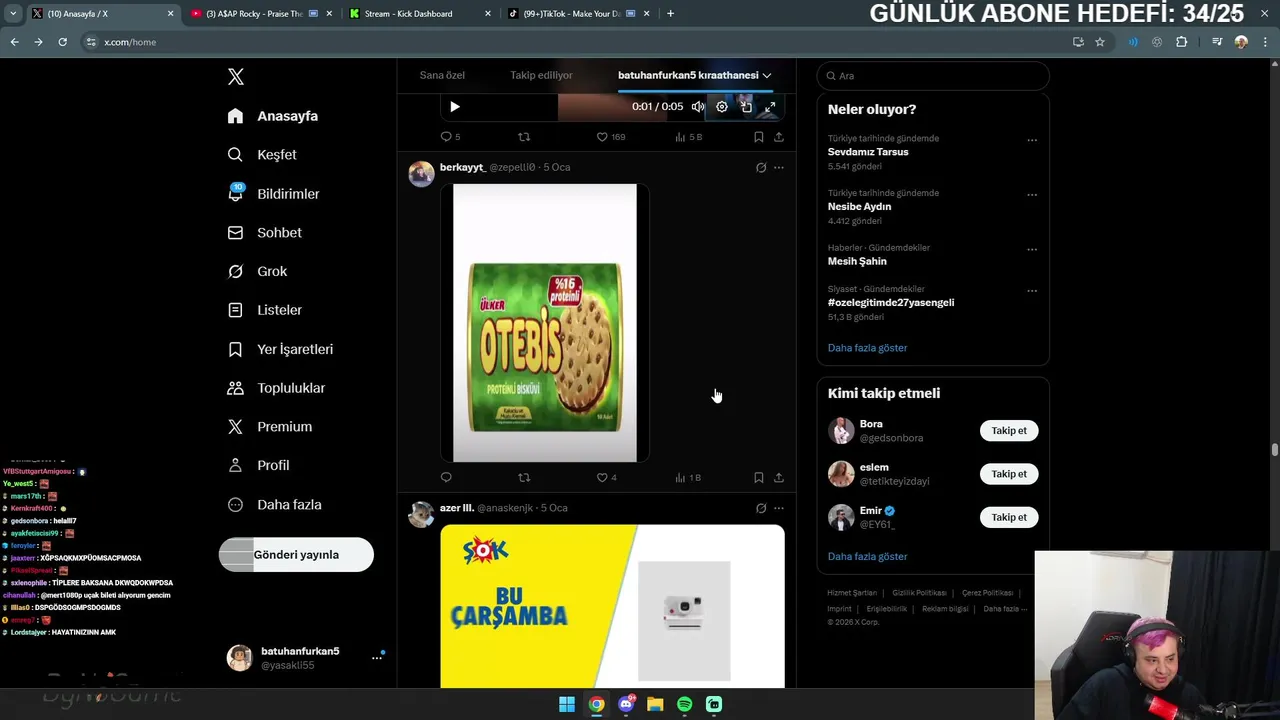Image resolution: width=1280 pixels, height=720 pixels.
Task: Open video settings gear
Action: coord(722,107)
